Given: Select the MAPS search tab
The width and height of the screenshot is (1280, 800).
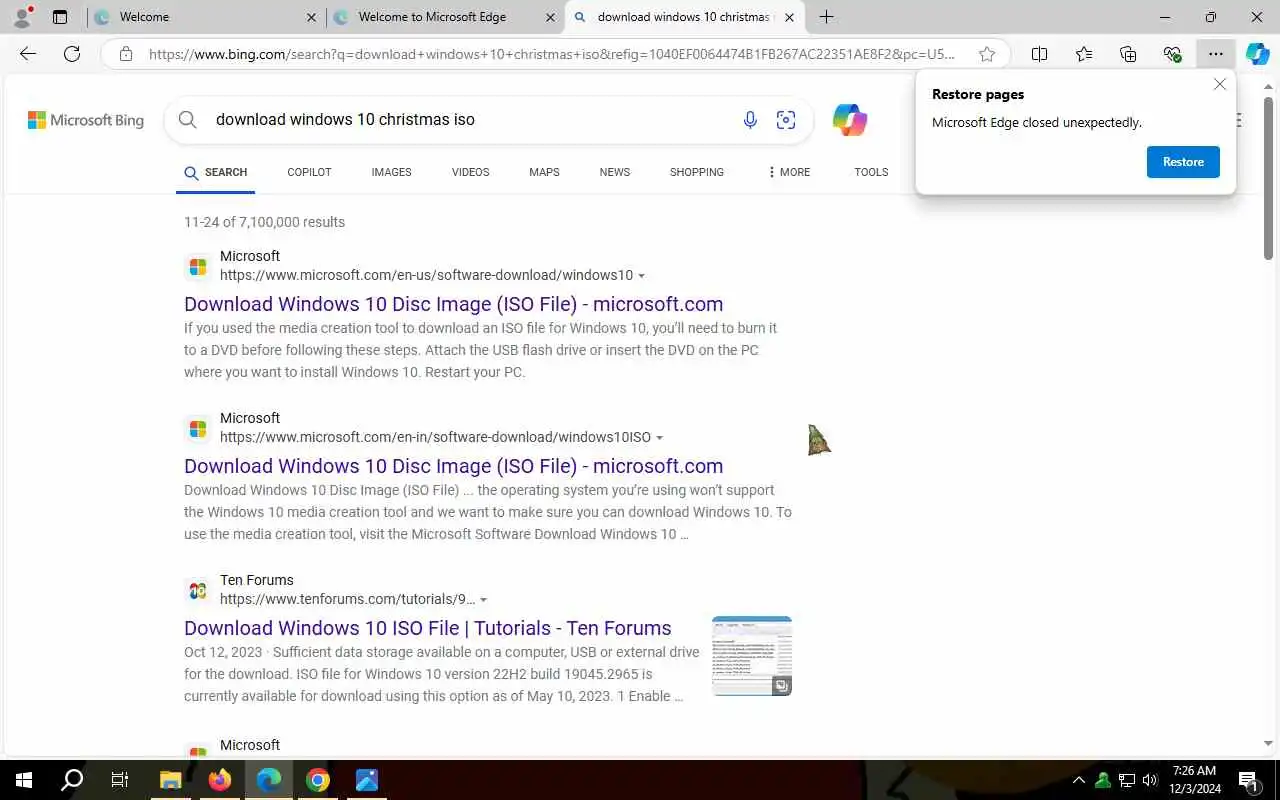Looking at the screenshot, I should [544, 172].
